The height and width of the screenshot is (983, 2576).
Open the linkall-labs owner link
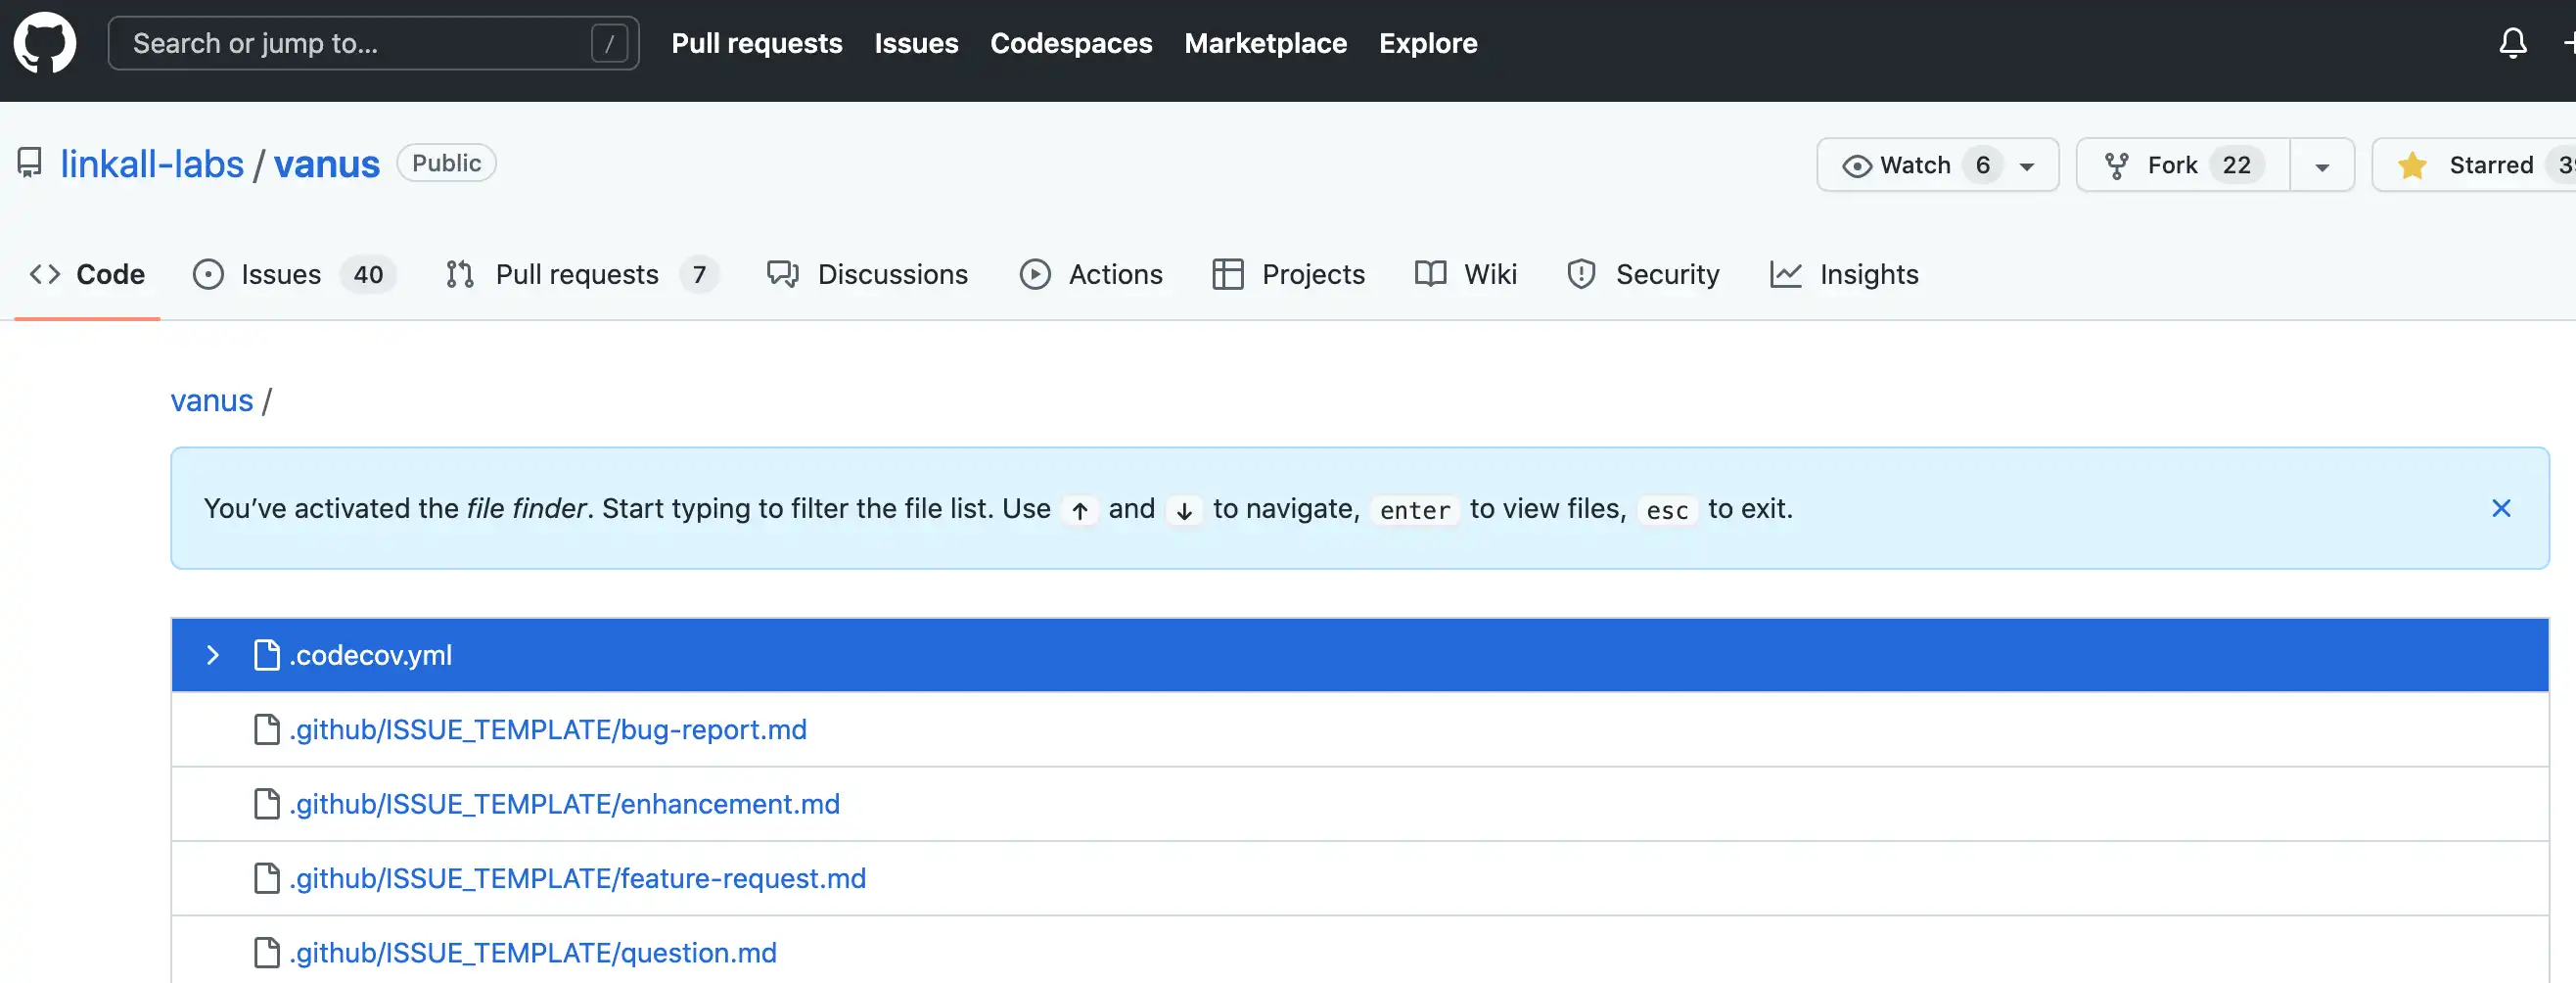point(152,164)
